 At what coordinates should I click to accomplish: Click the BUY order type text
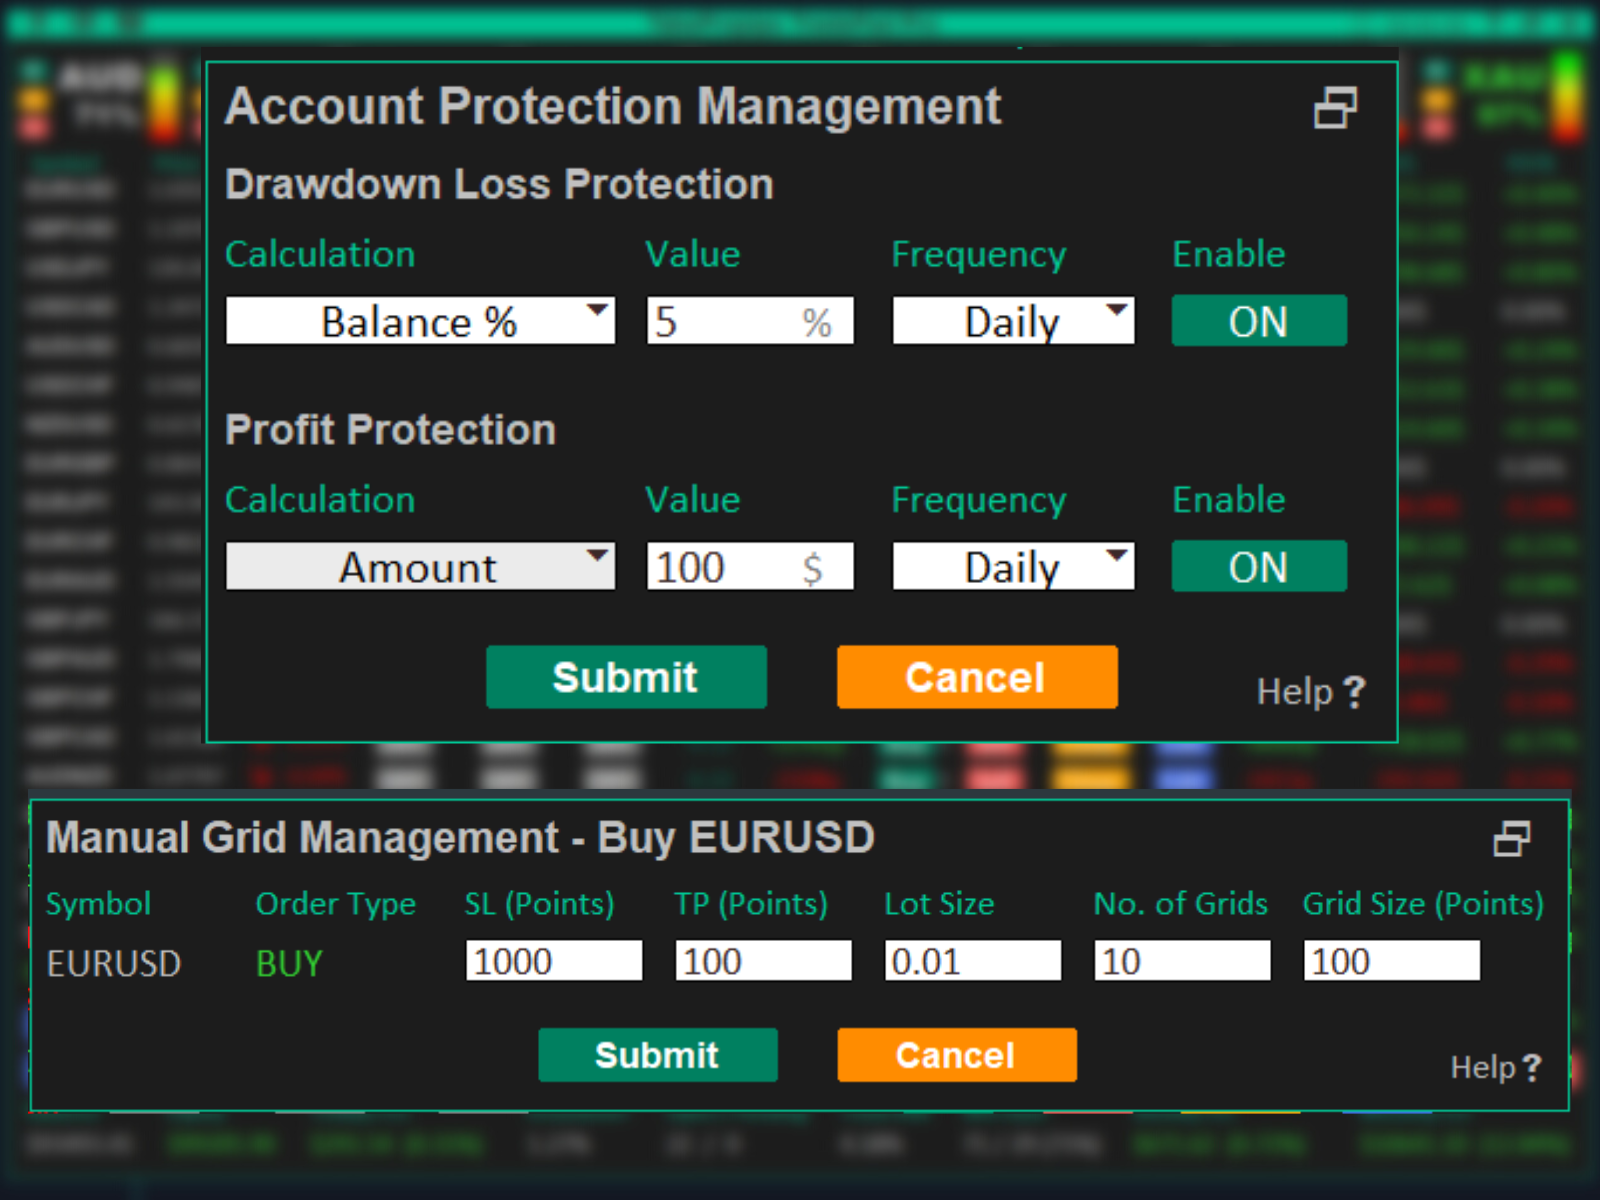pyautogui.click(x=289, y=964)
